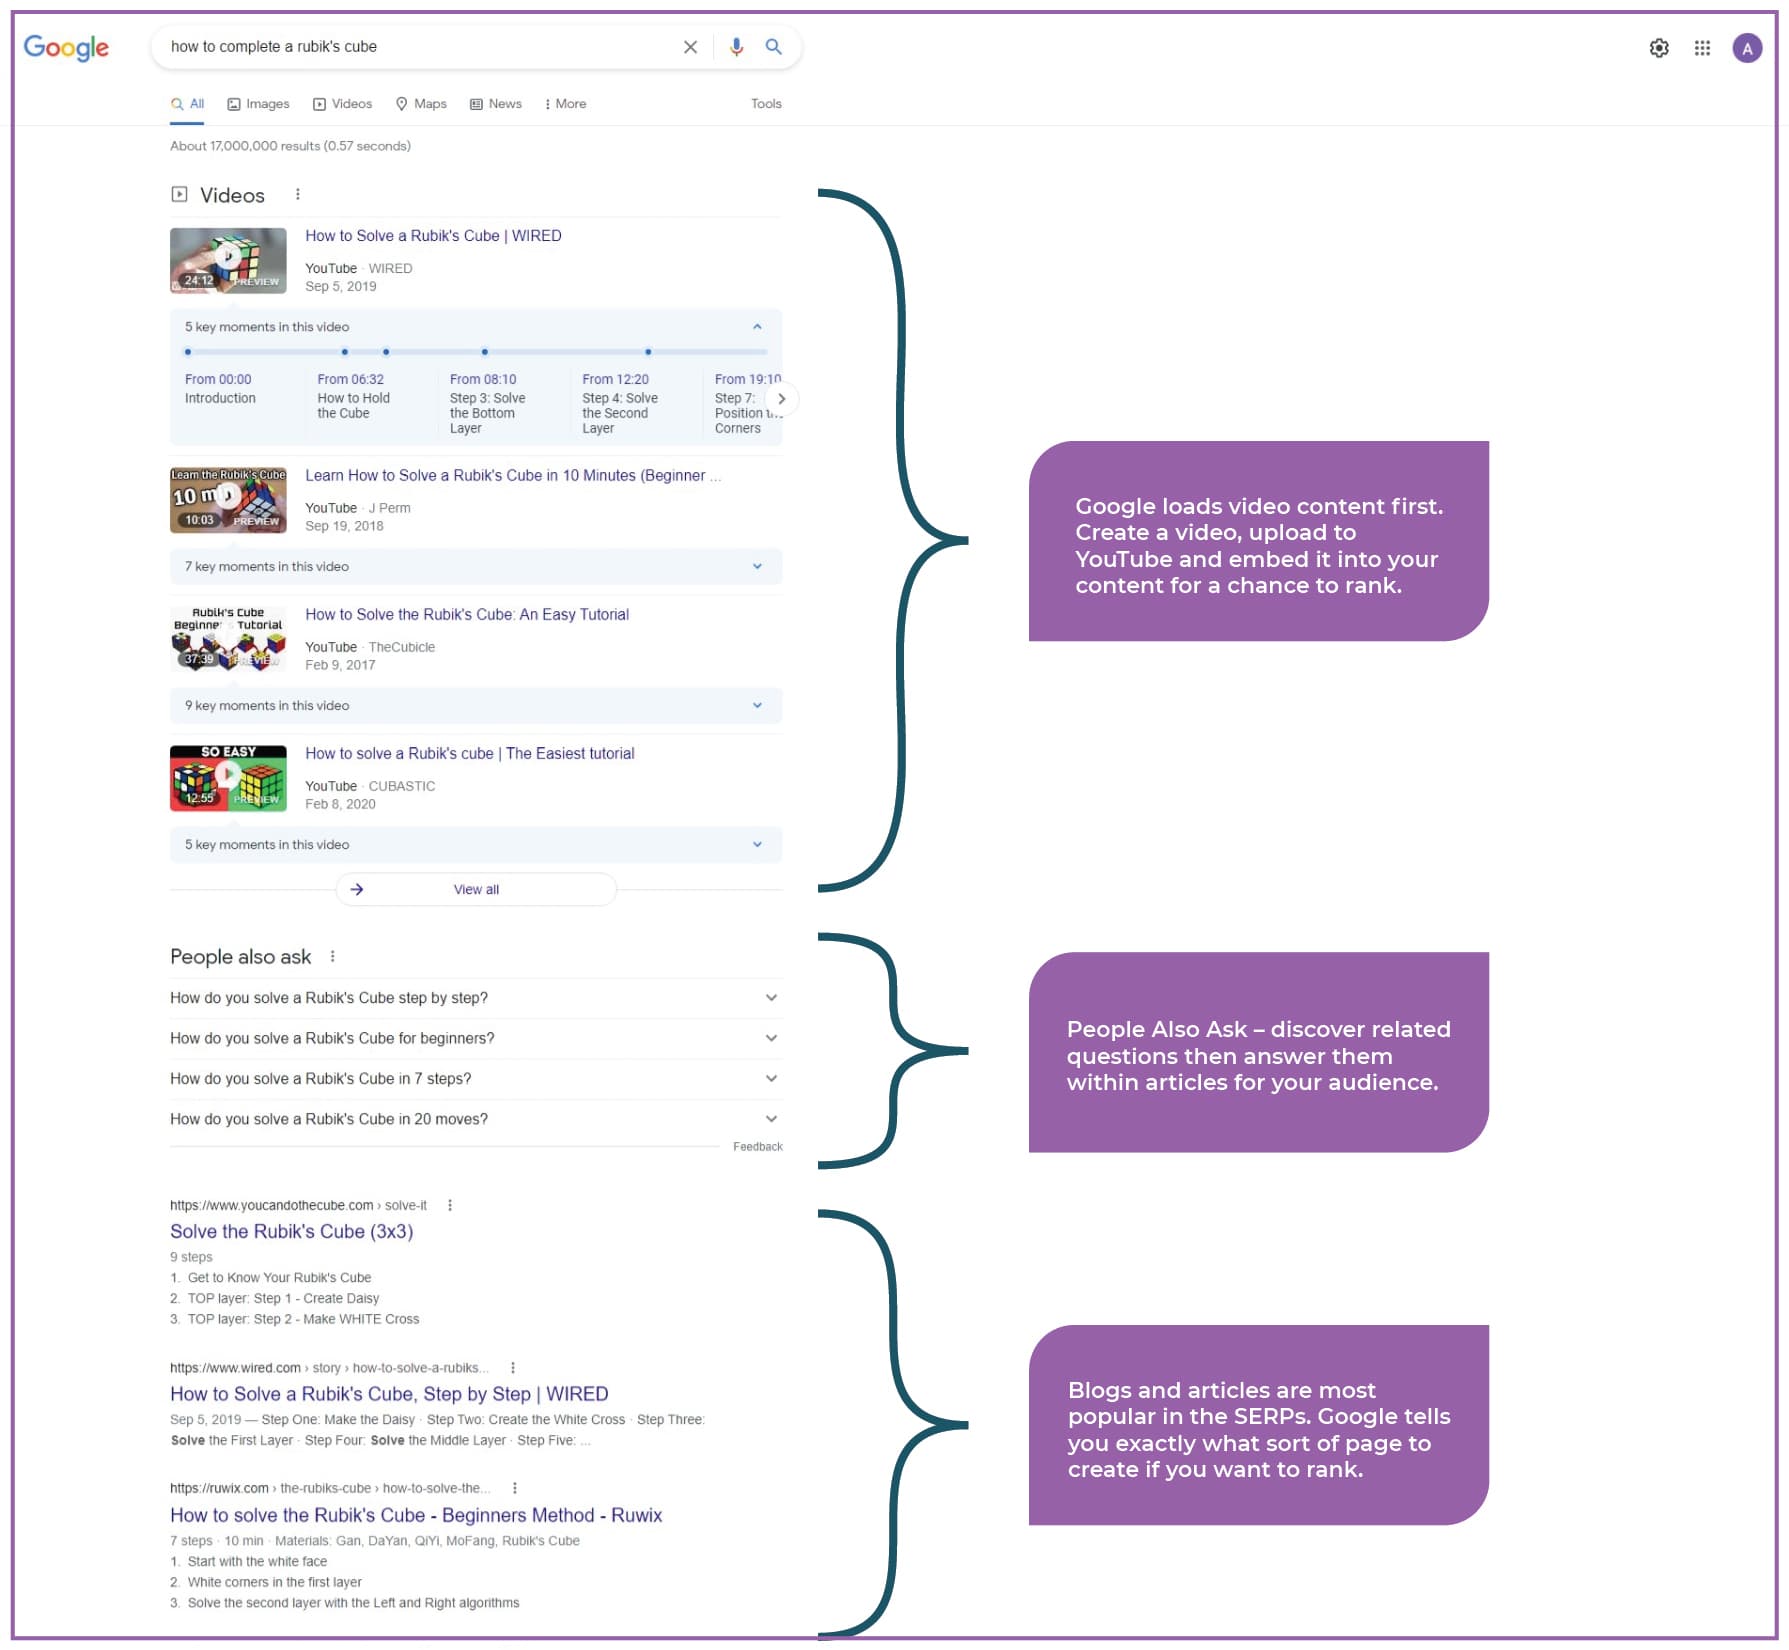Click the microphone voice search icon
This screenshot has width=1789, height=1650.
pos(736,47)
